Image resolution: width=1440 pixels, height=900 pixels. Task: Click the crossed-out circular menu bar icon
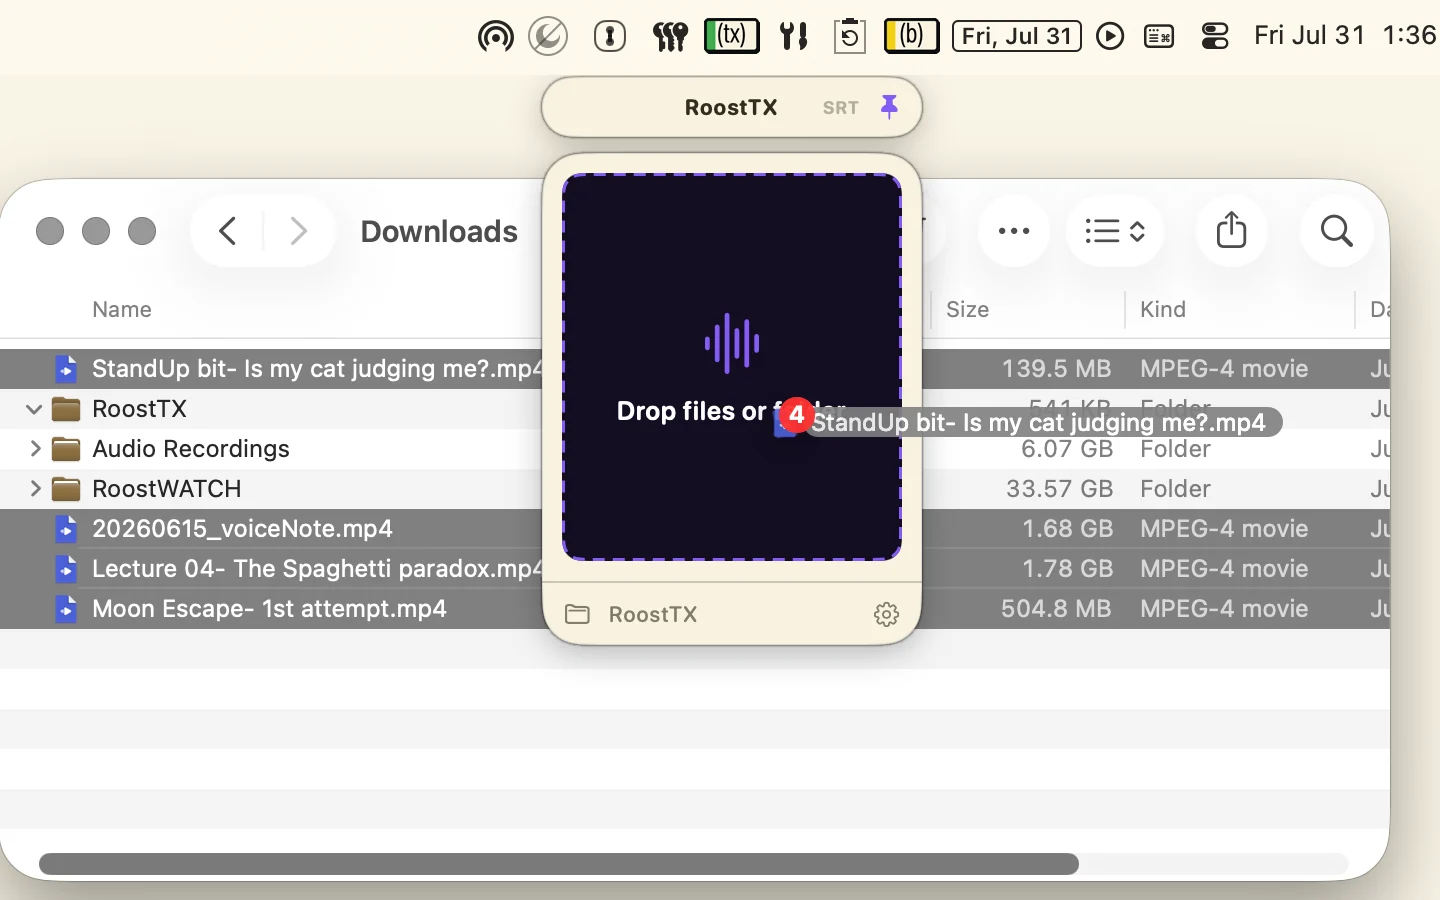click(x=548, y=37)
